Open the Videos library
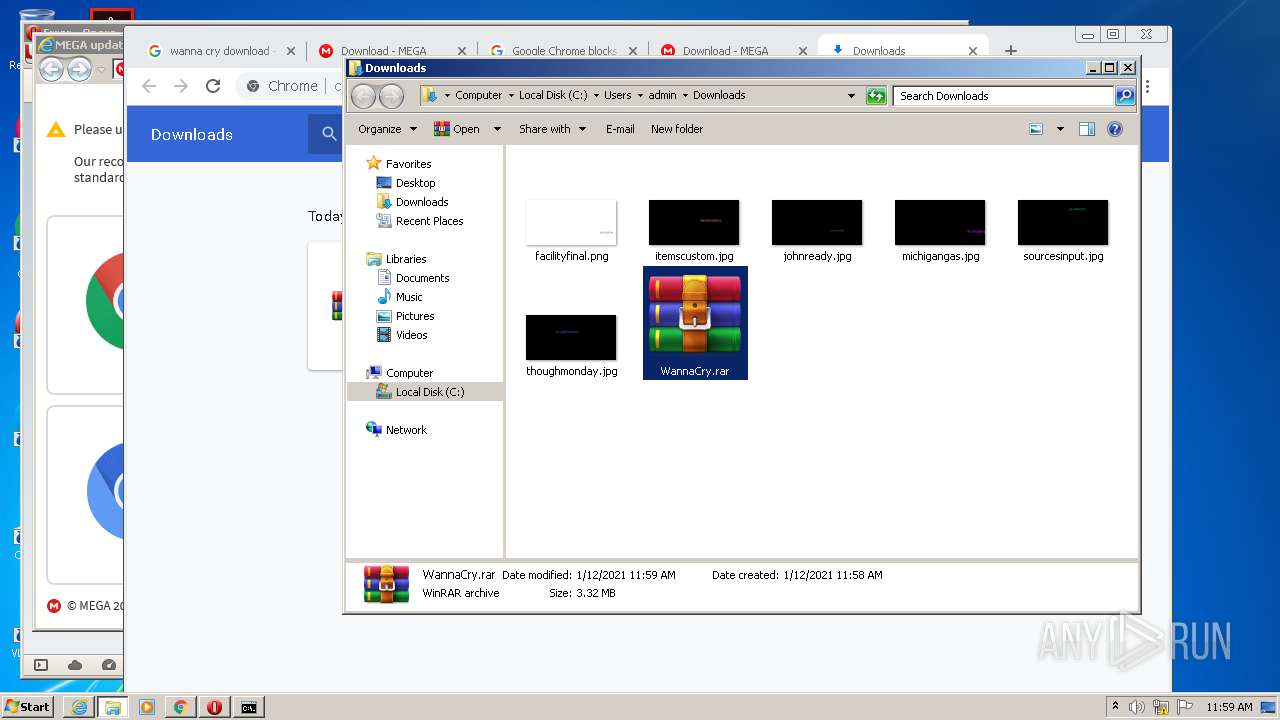Screen dimensions: 1280x720 (411, 335)
